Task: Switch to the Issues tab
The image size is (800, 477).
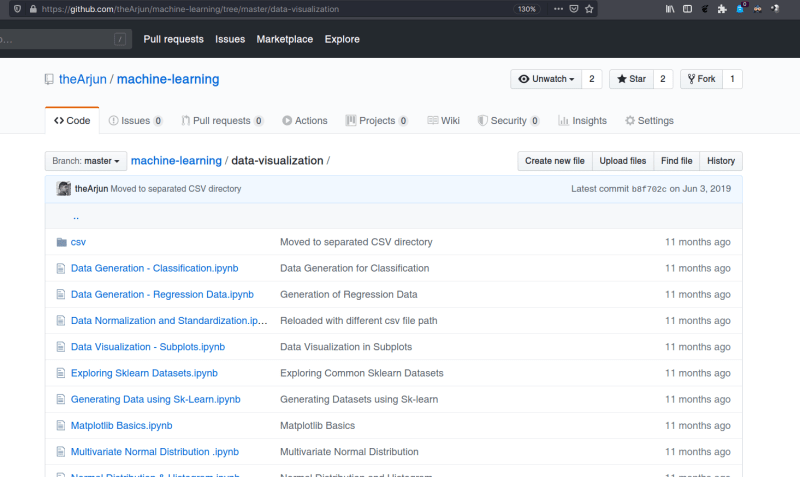Action: pyautogui.click(x=135, y=120)
